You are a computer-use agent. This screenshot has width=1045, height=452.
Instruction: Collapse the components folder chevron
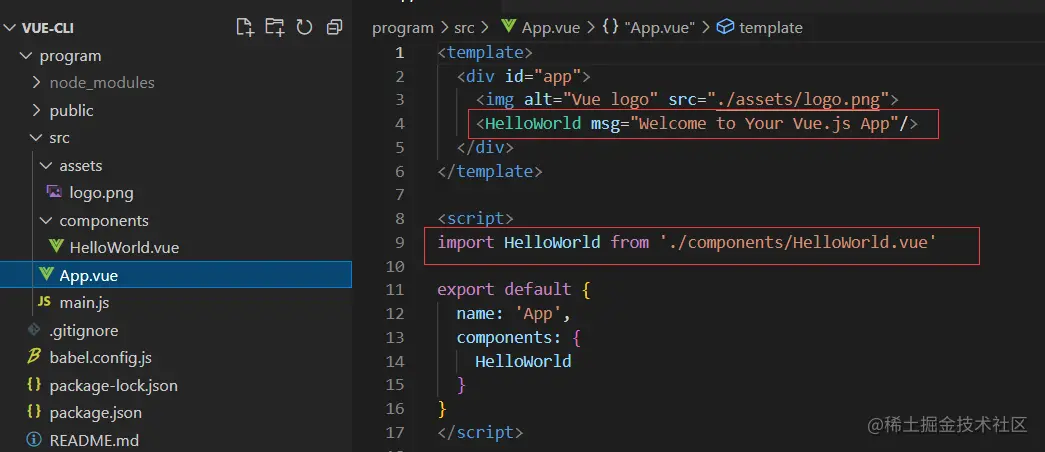pyautogui.click(x=46, y=220)
